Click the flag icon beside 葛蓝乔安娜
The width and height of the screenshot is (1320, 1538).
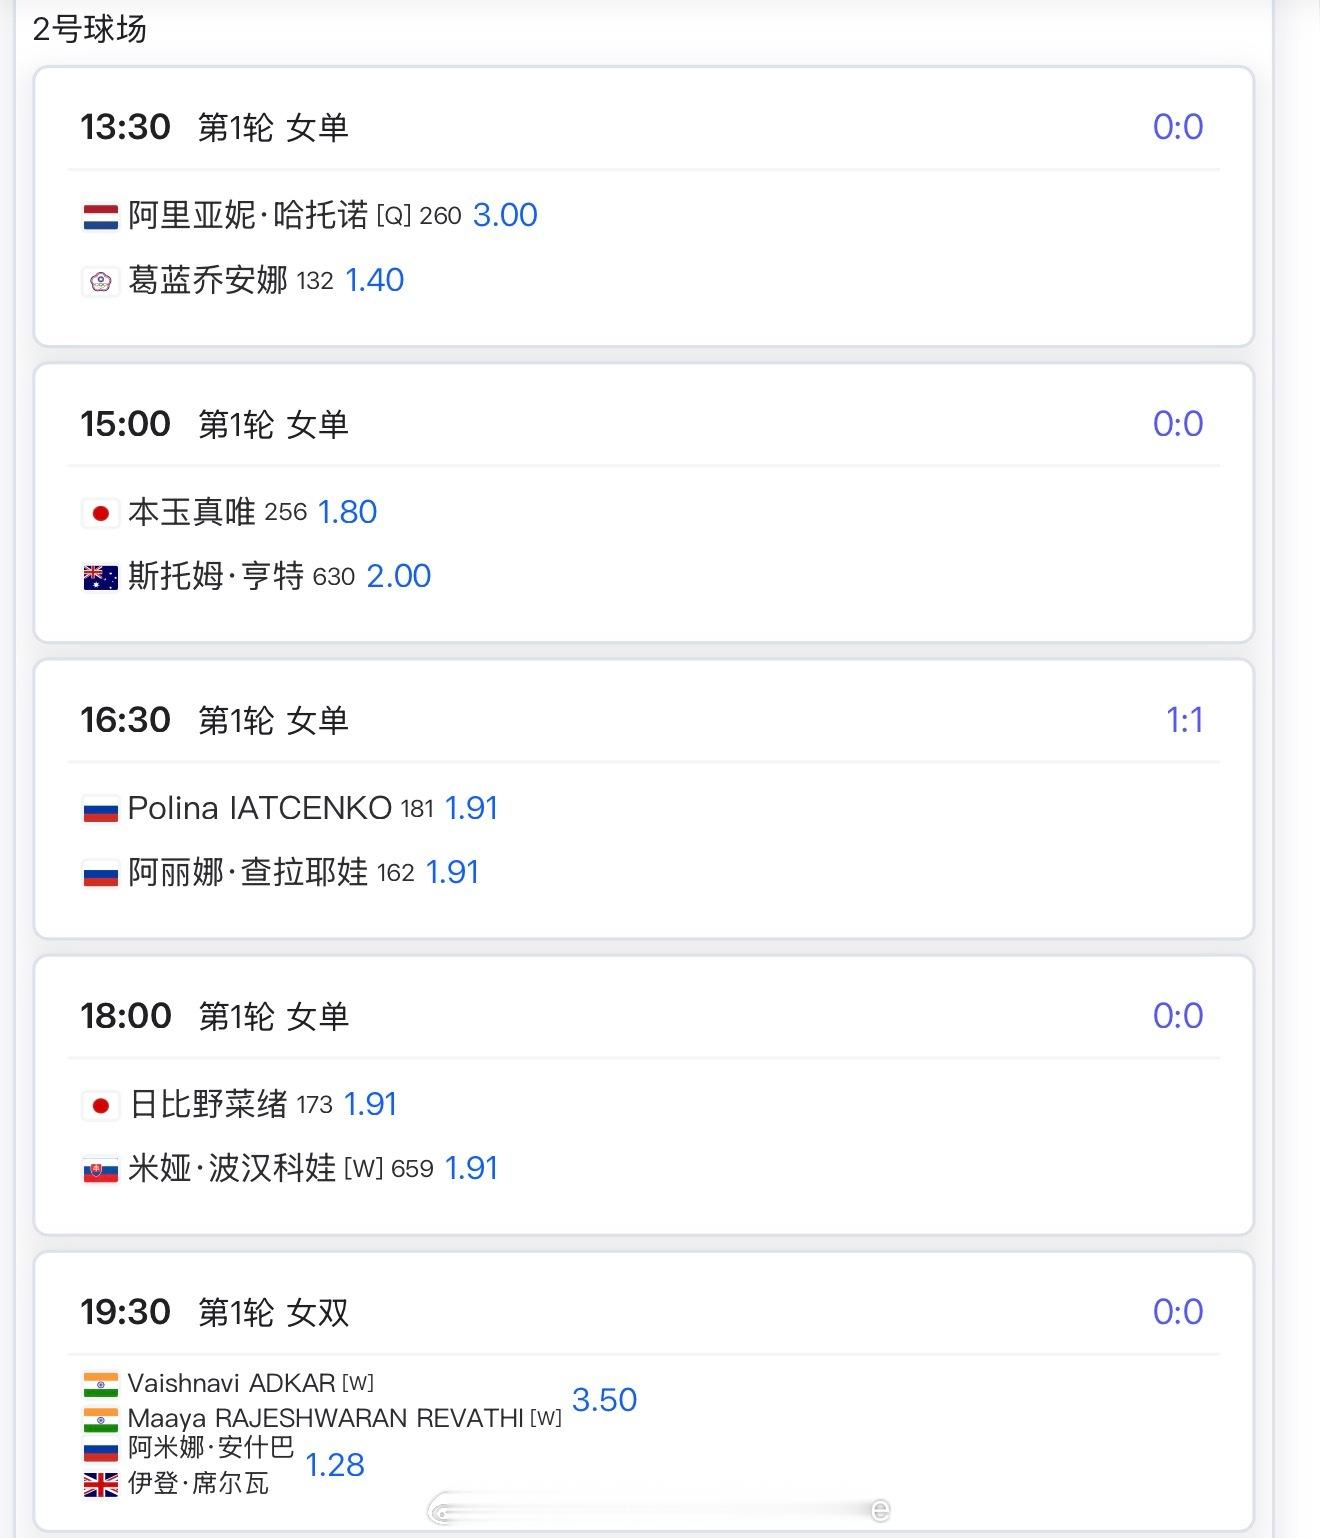pyautogui.click(x=100, y=281)
